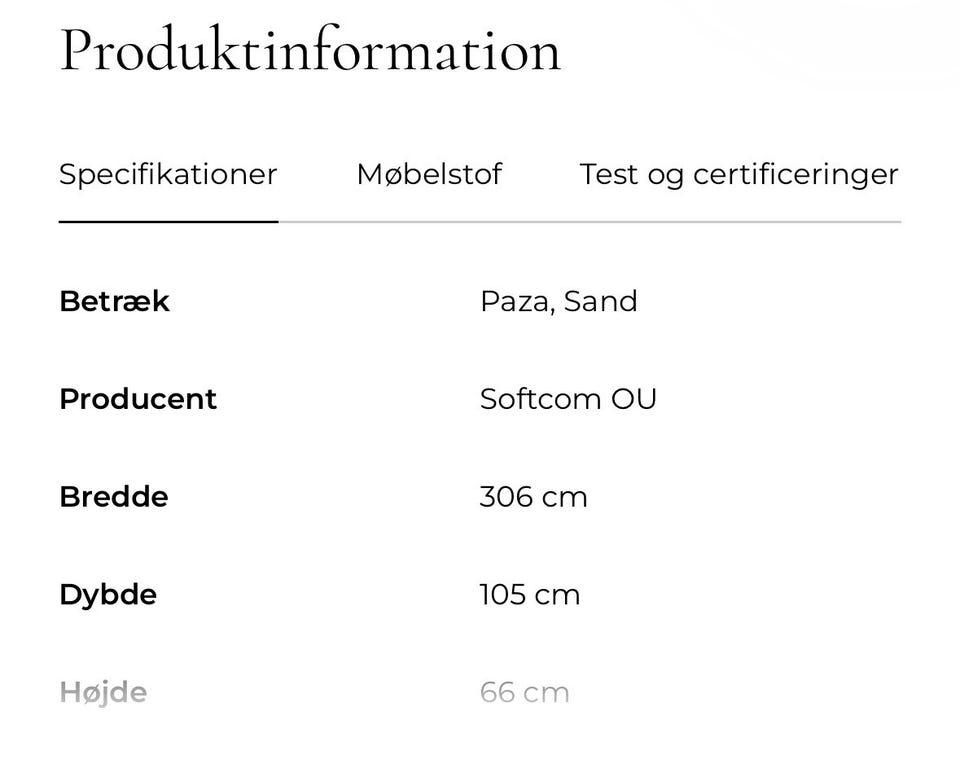
Task: Click the Produktinformation heading
Action: point(310,50)
